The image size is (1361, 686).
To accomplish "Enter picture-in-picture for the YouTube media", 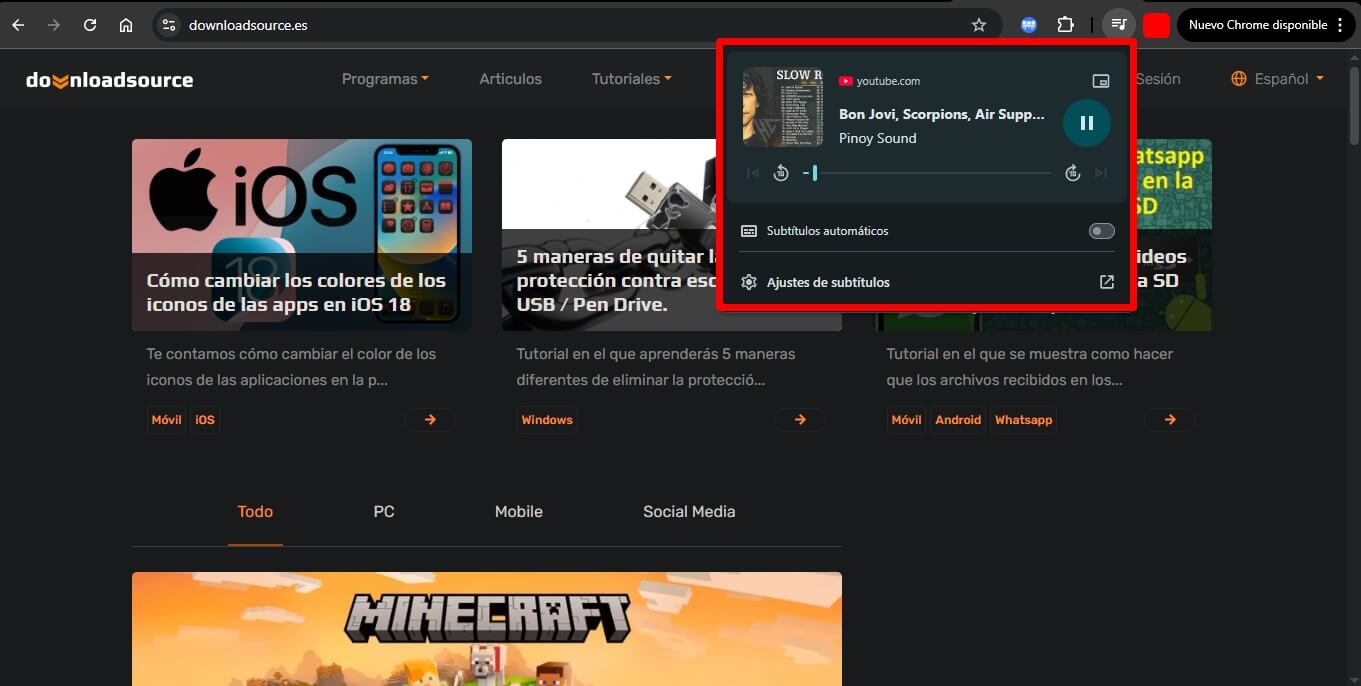I will pos(1101,81).
